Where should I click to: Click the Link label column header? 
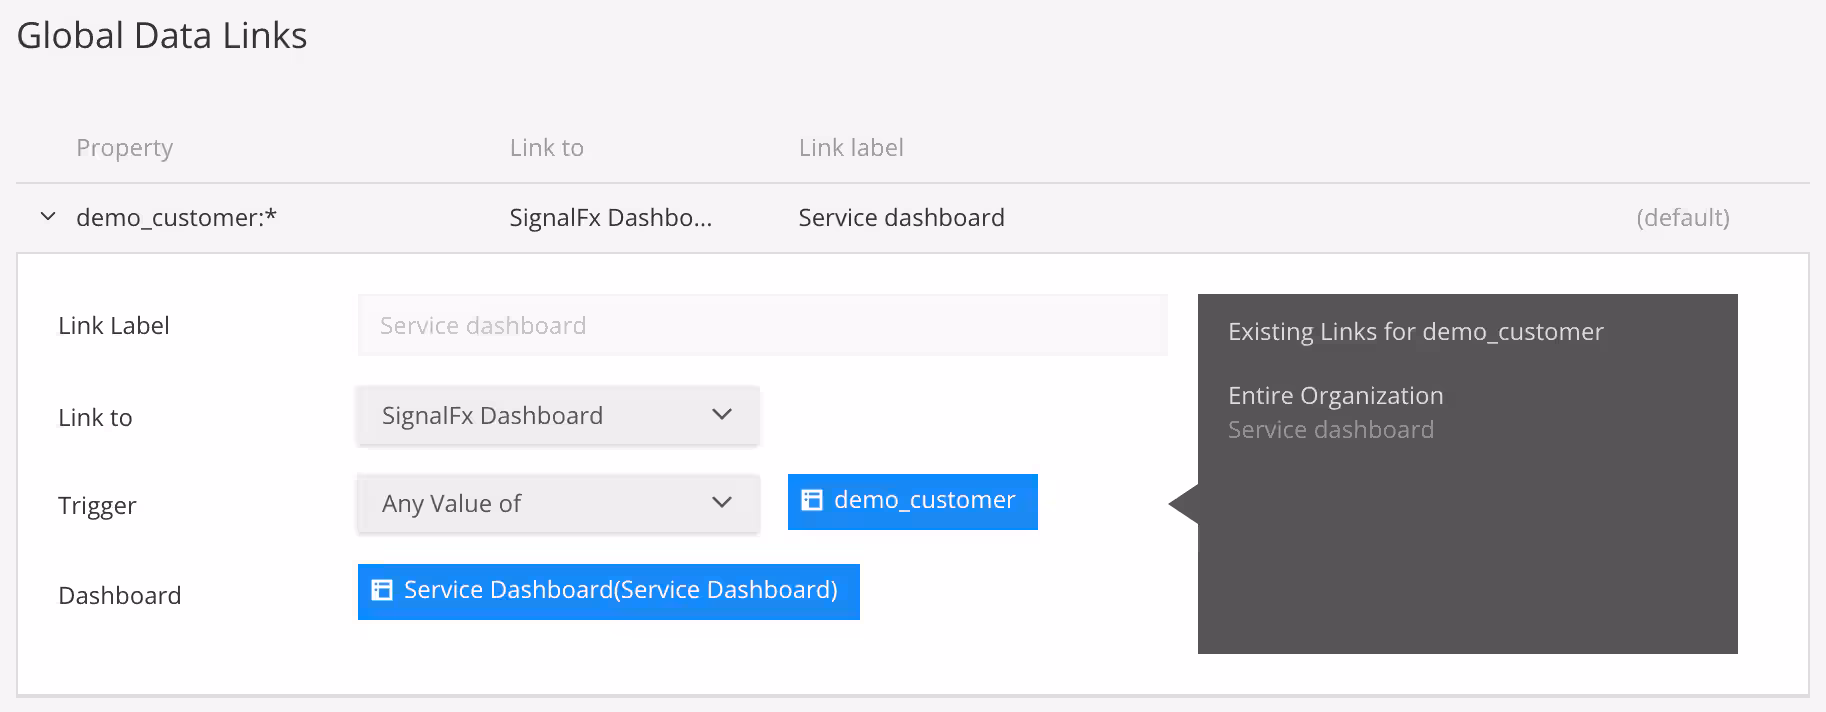850,148
